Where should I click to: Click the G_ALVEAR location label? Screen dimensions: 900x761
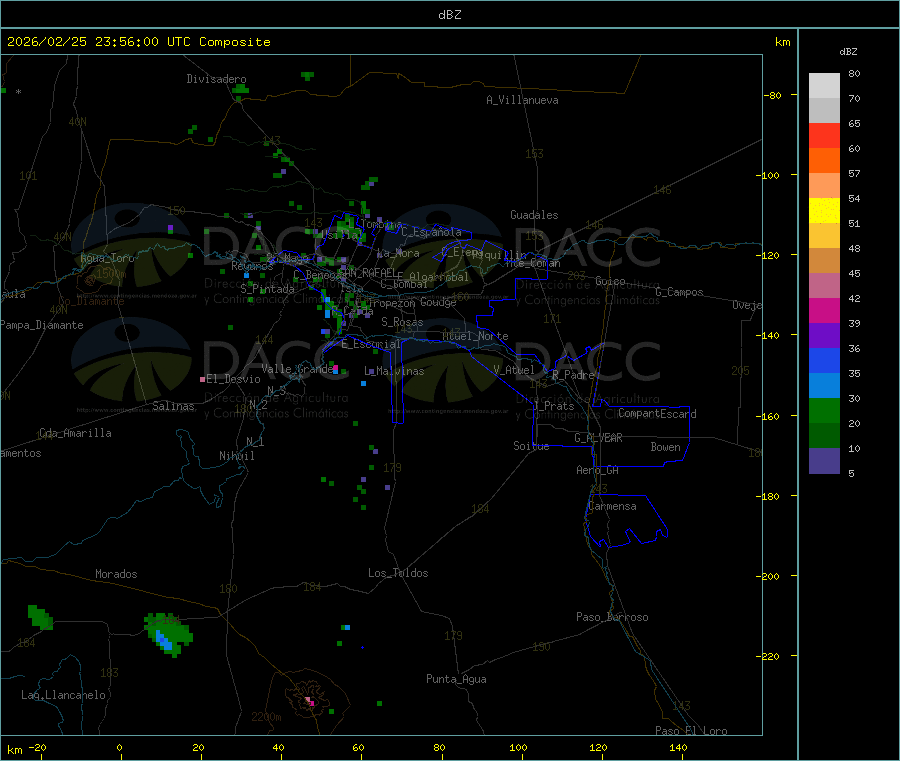click(x=598, y=438)
